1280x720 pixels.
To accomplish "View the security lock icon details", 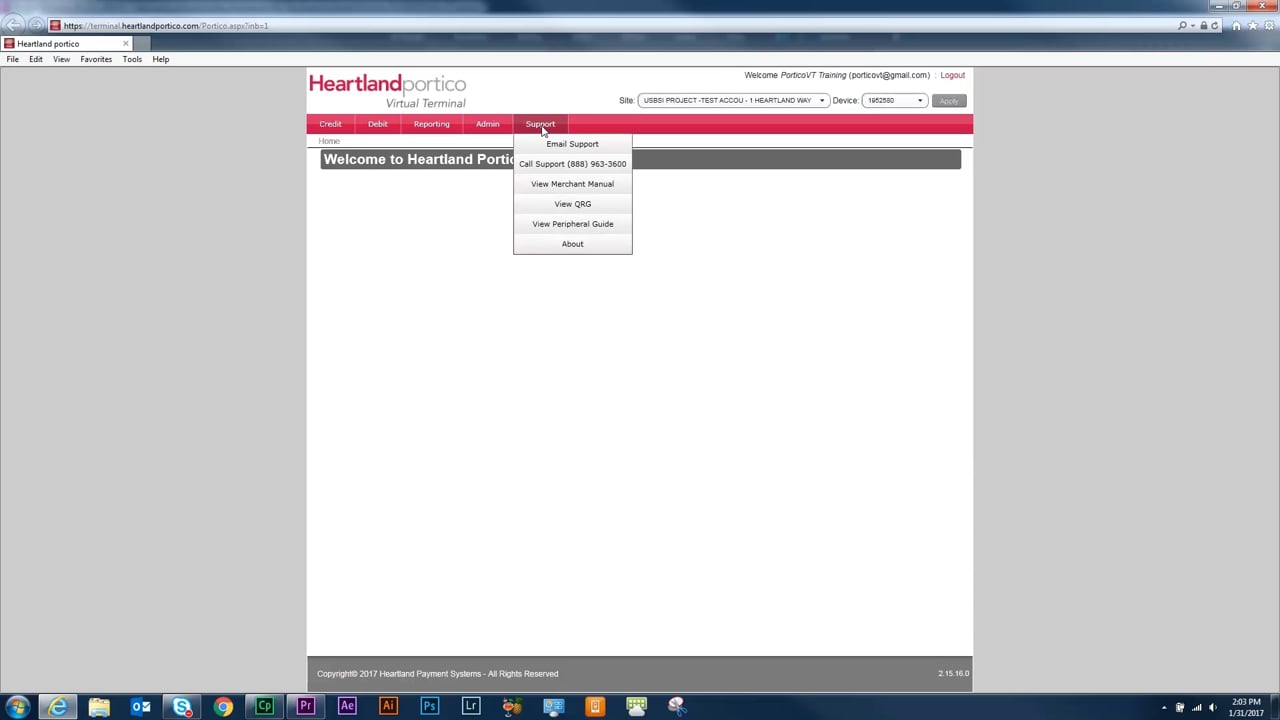I will coord(1204,26).
